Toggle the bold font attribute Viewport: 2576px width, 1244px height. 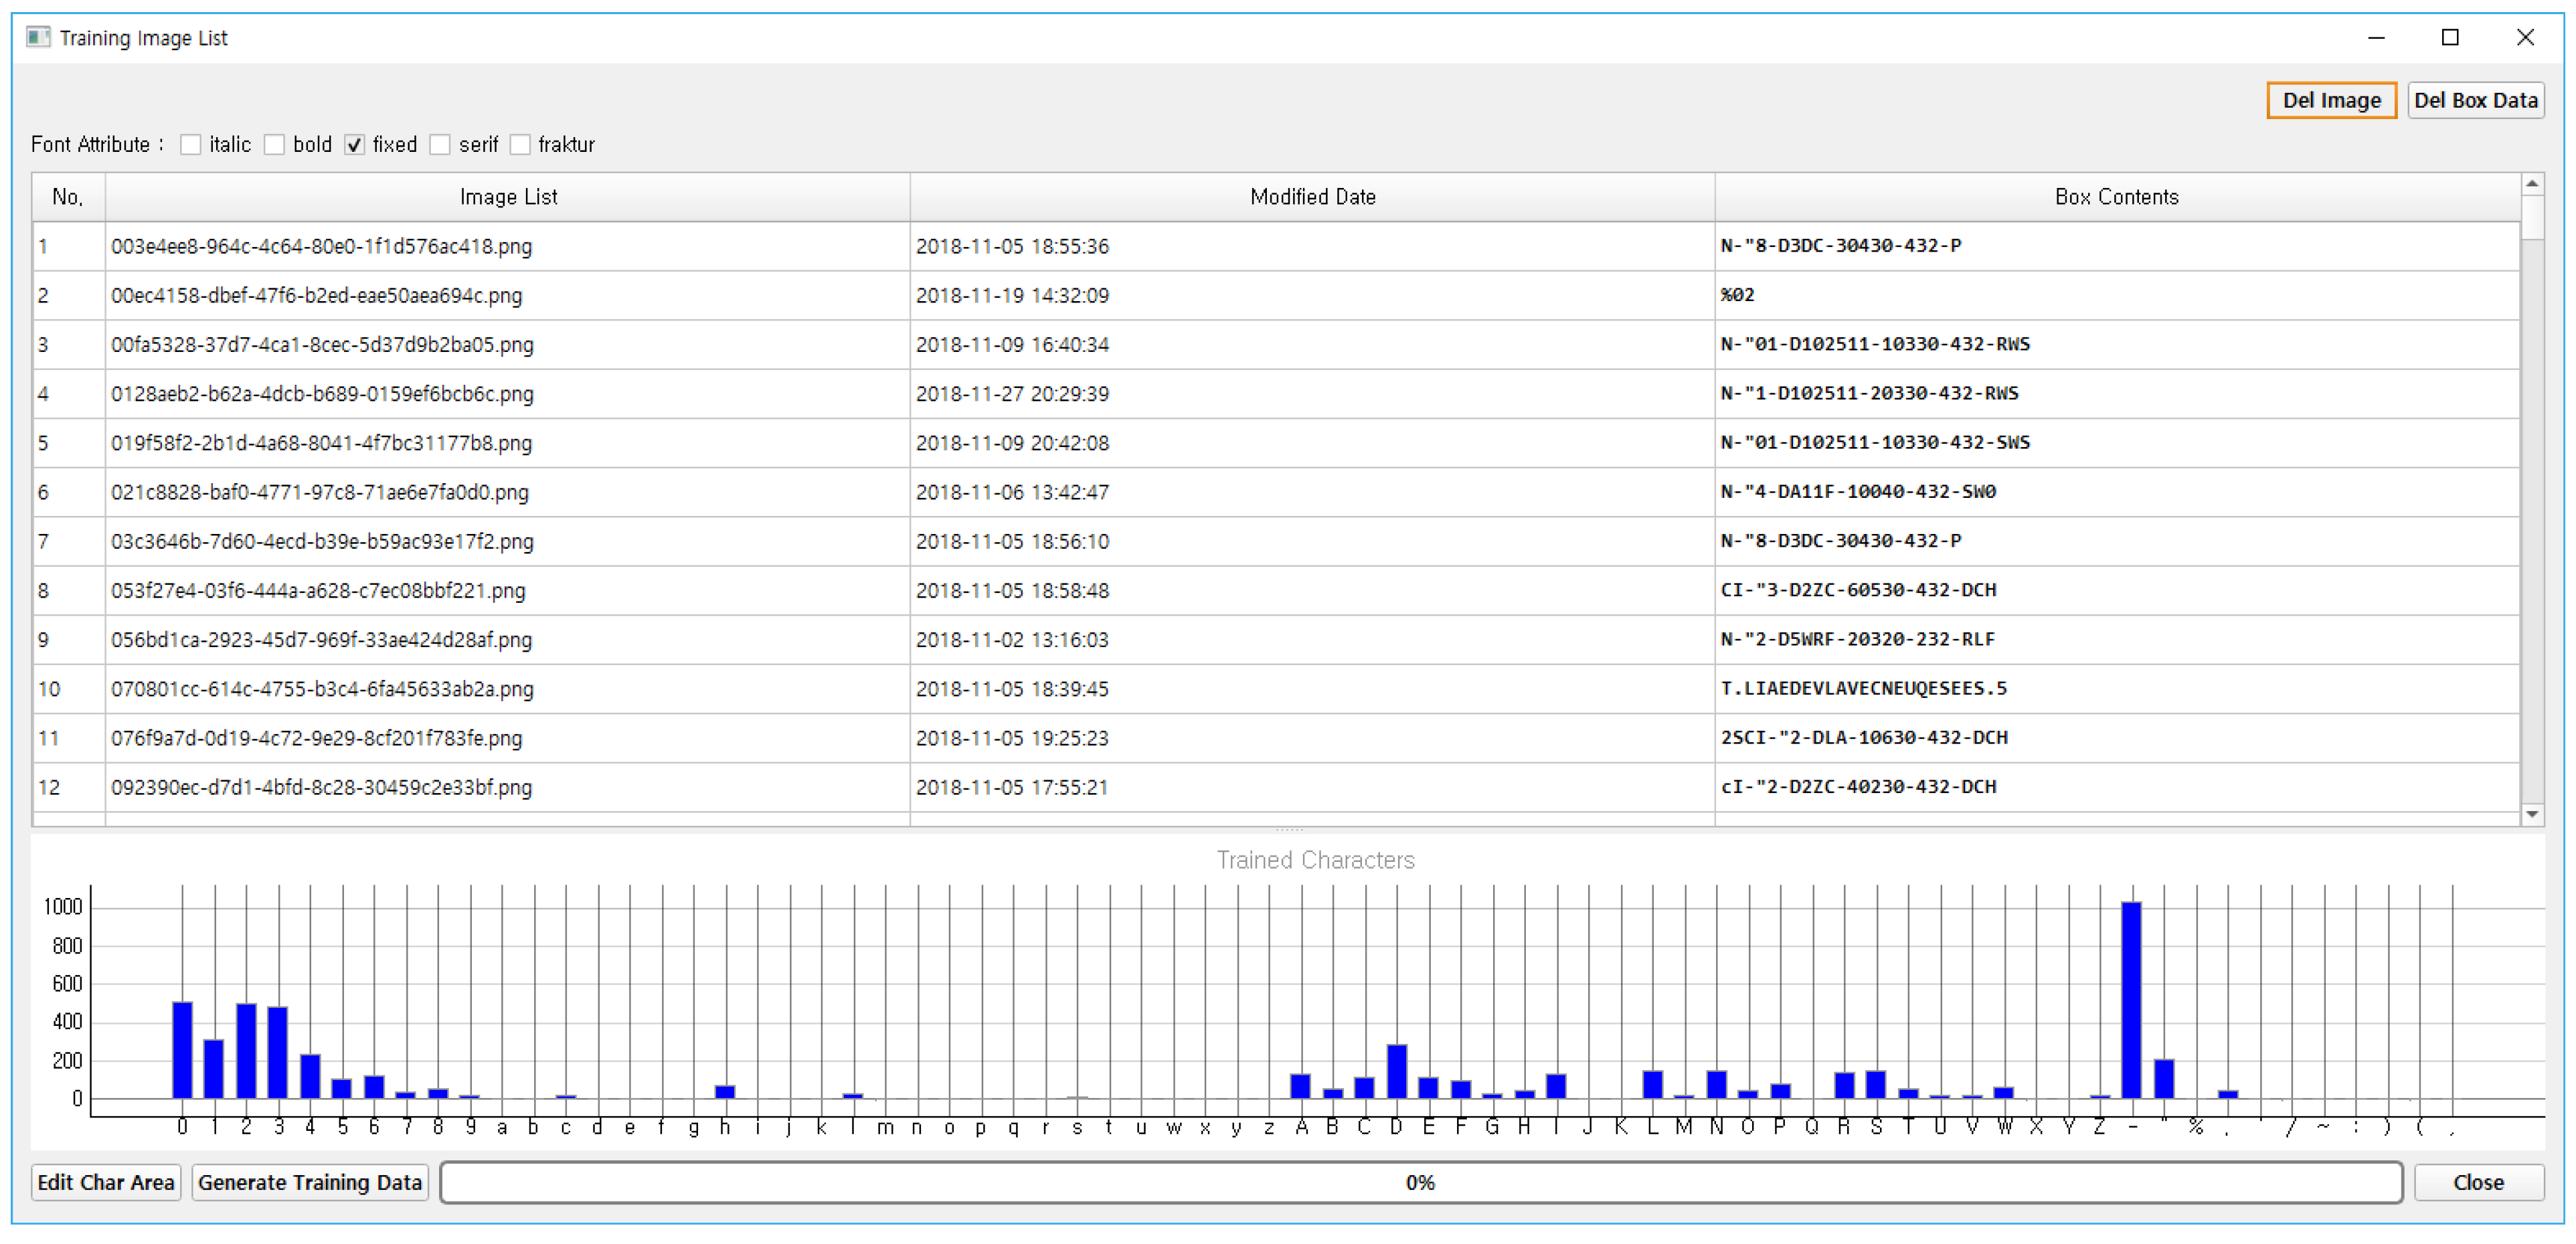274,145
